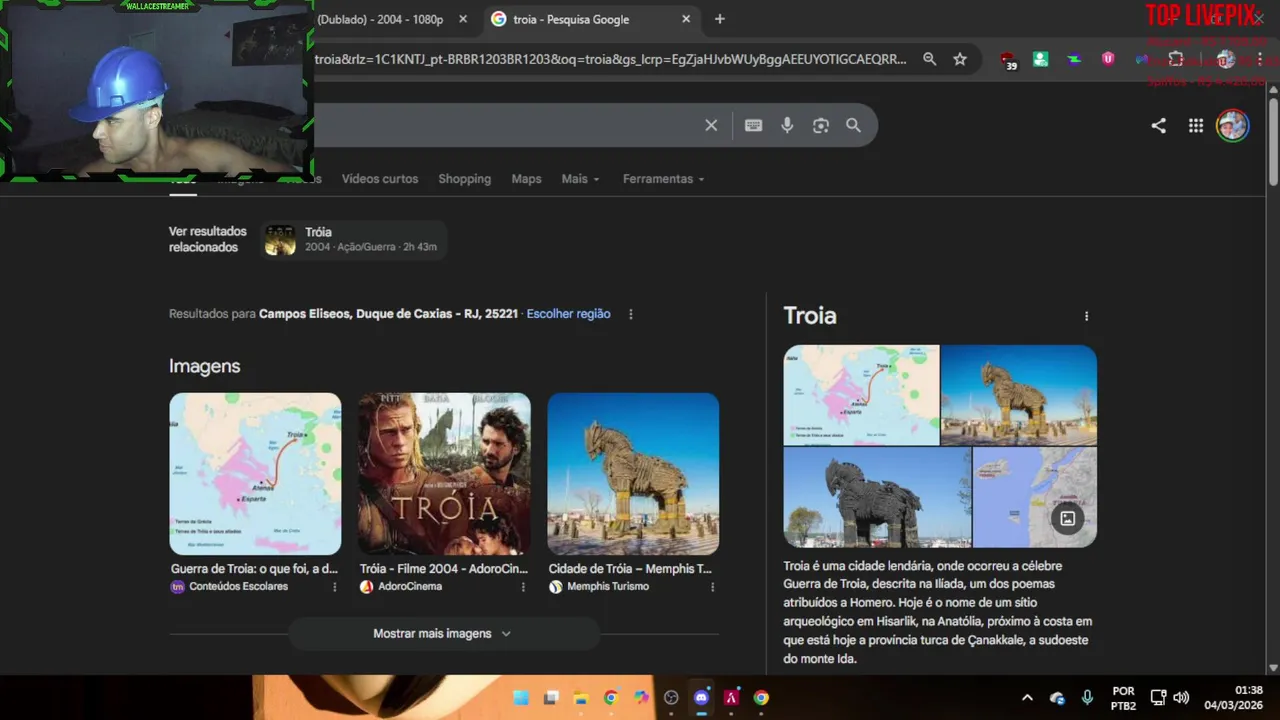This screenshot has height=720, width=1280.
Task: Switch to the Vídeos curtos tab
Action: point(380,179)
